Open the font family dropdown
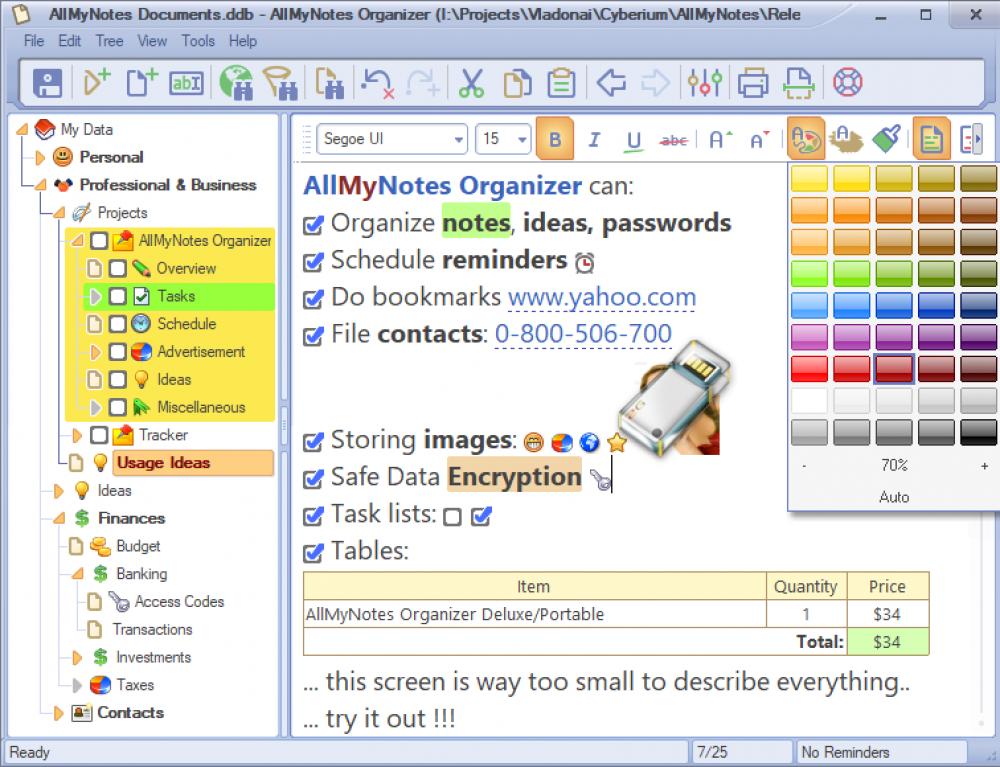The height and width of the screenshot is (767, 1000). pos(459,139)
